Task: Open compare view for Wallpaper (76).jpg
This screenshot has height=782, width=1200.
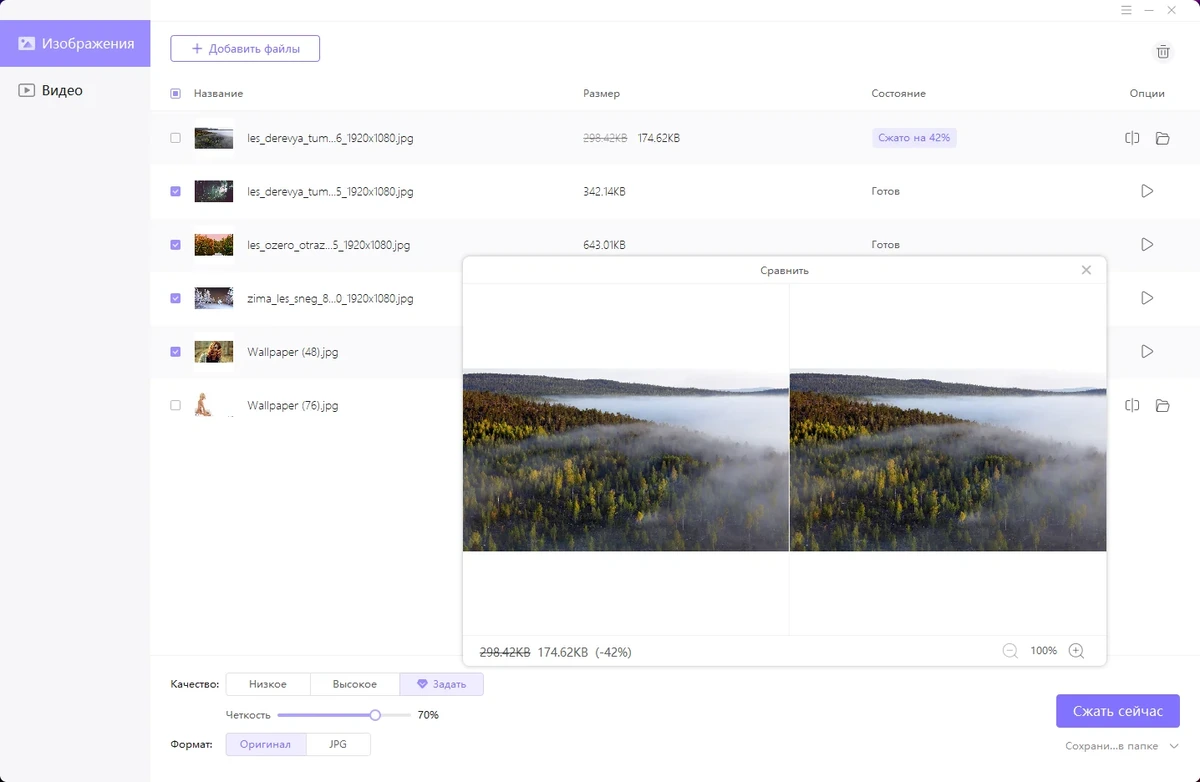Action: 1132,405
